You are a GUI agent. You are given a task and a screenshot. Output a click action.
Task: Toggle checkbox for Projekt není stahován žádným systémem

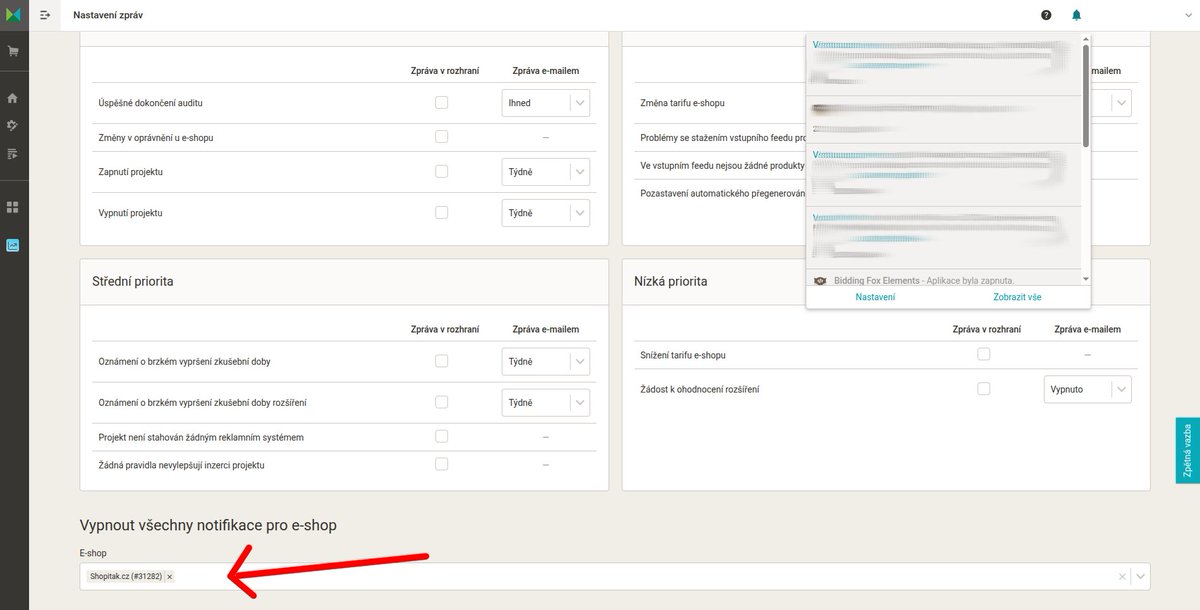click(441, 436)
